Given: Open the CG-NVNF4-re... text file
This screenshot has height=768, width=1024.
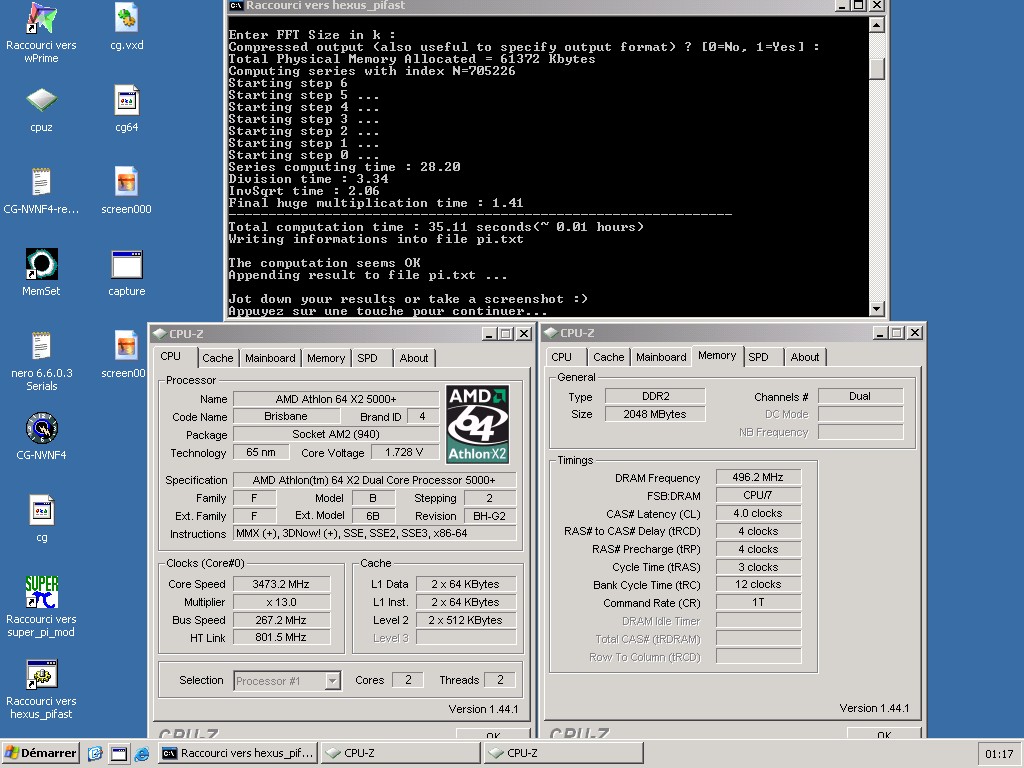Looking at the screenshot, I should pyautogui.click(x=41, y=182).
